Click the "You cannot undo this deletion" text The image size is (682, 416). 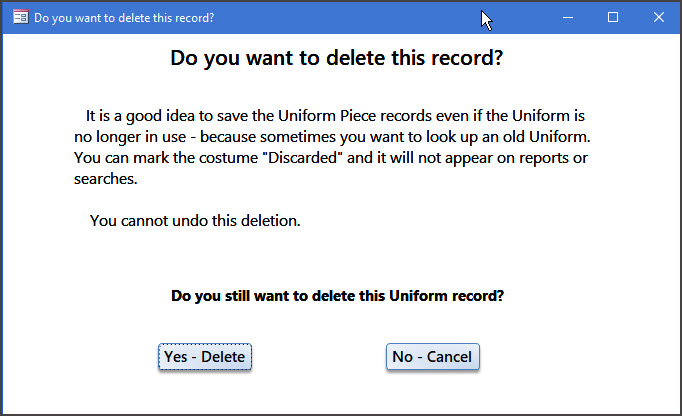tap(195, 221)
